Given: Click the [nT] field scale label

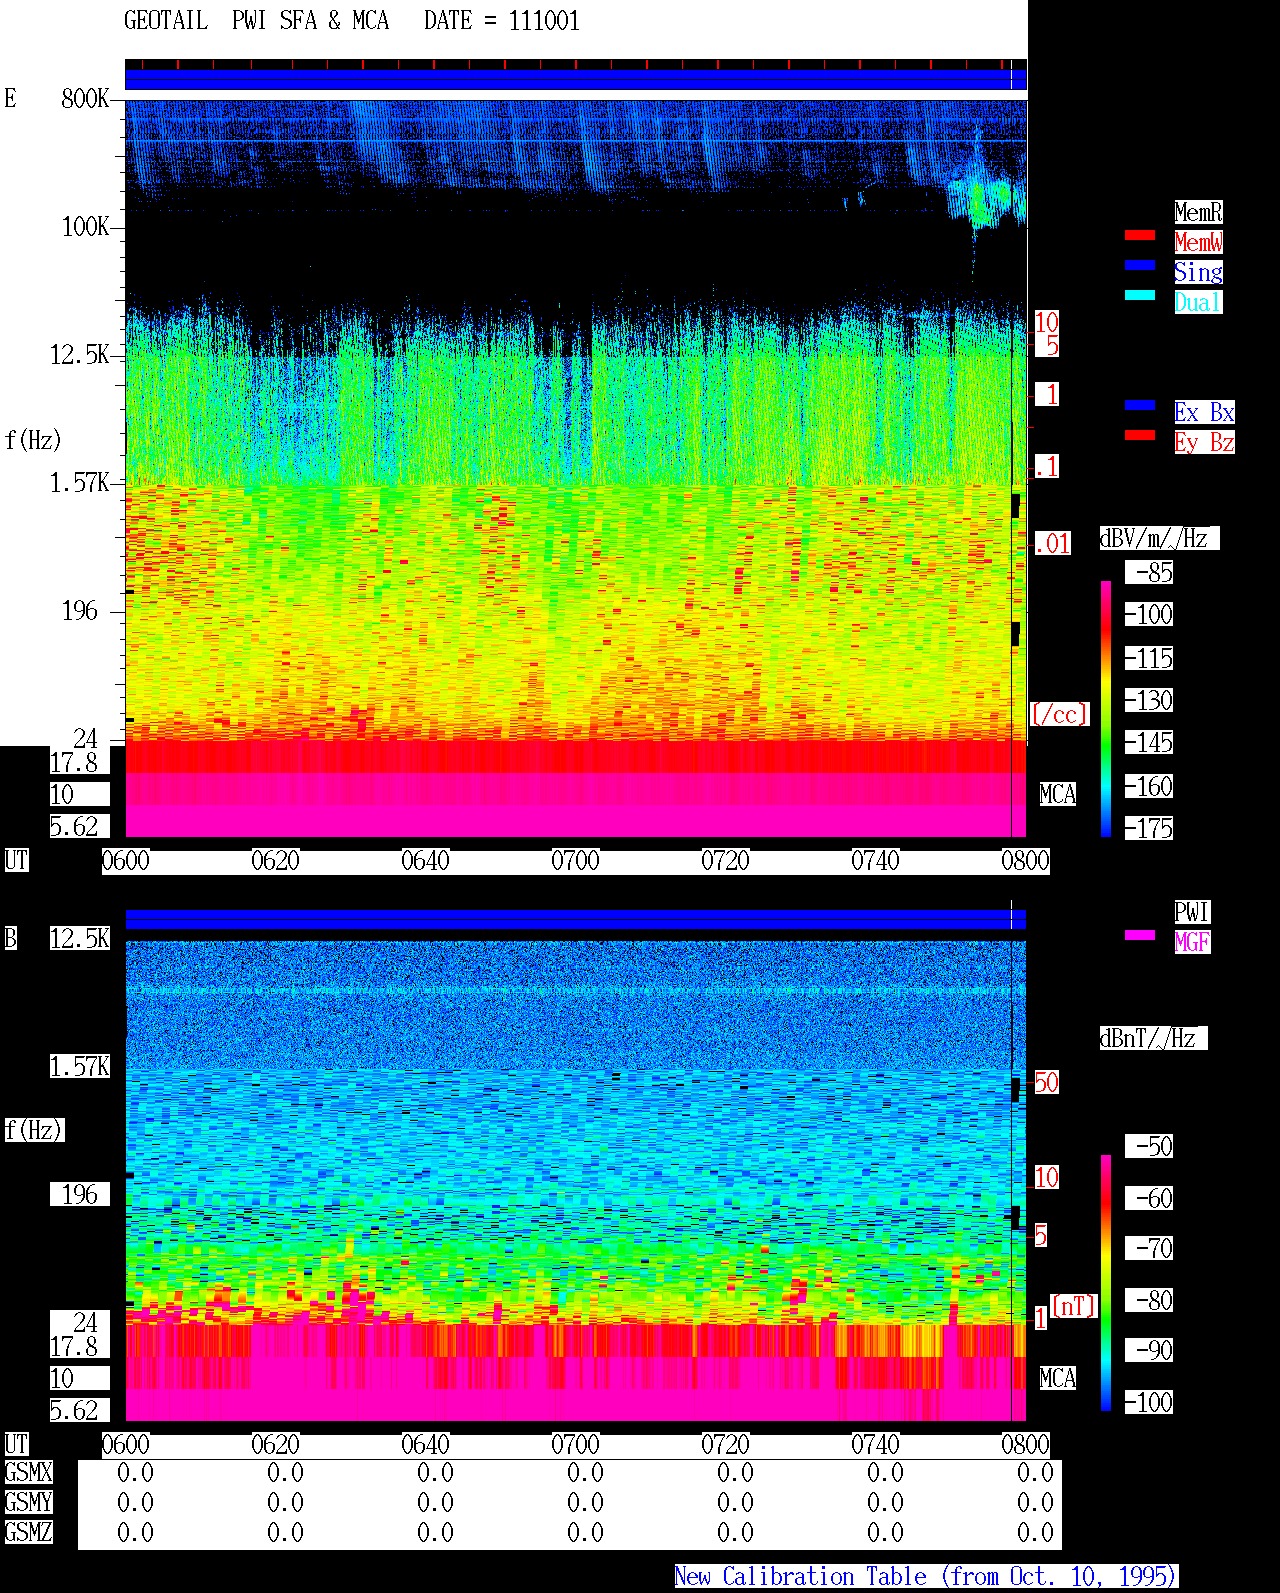Looking at the screenshot, I should click(1074, 1306).
